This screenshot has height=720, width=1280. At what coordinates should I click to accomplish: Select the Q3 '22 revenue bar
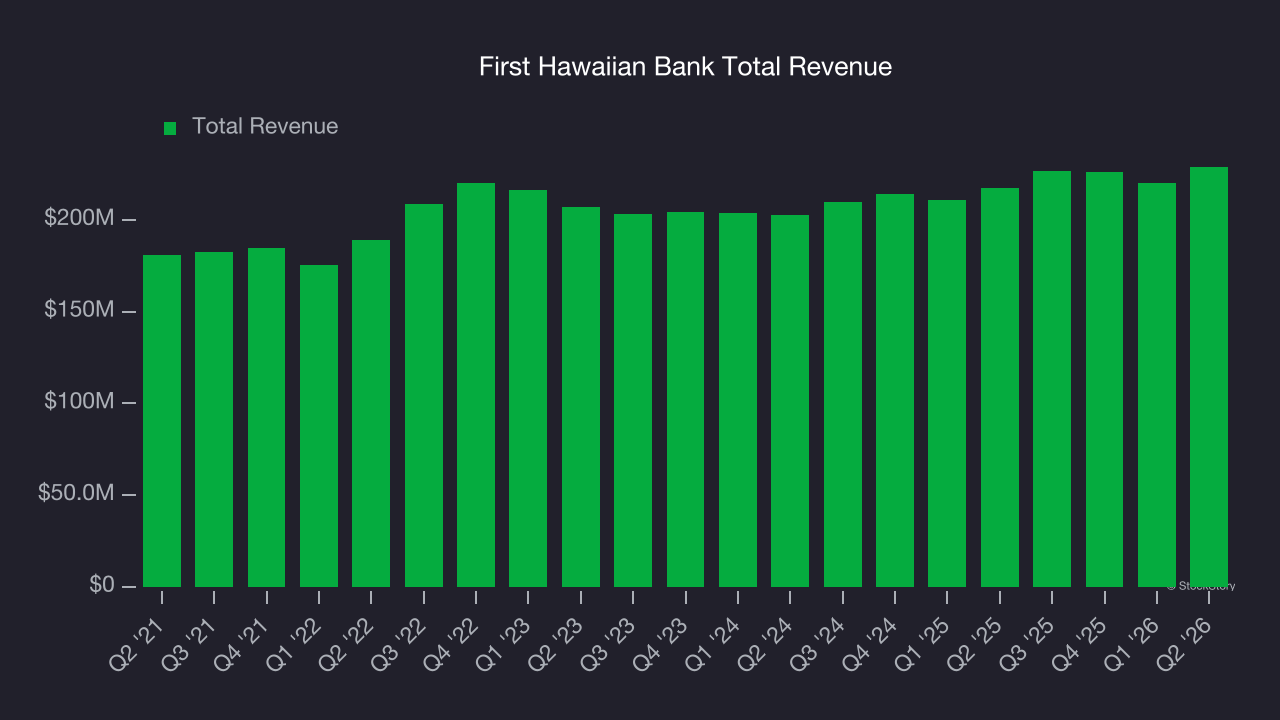(424, 395)
